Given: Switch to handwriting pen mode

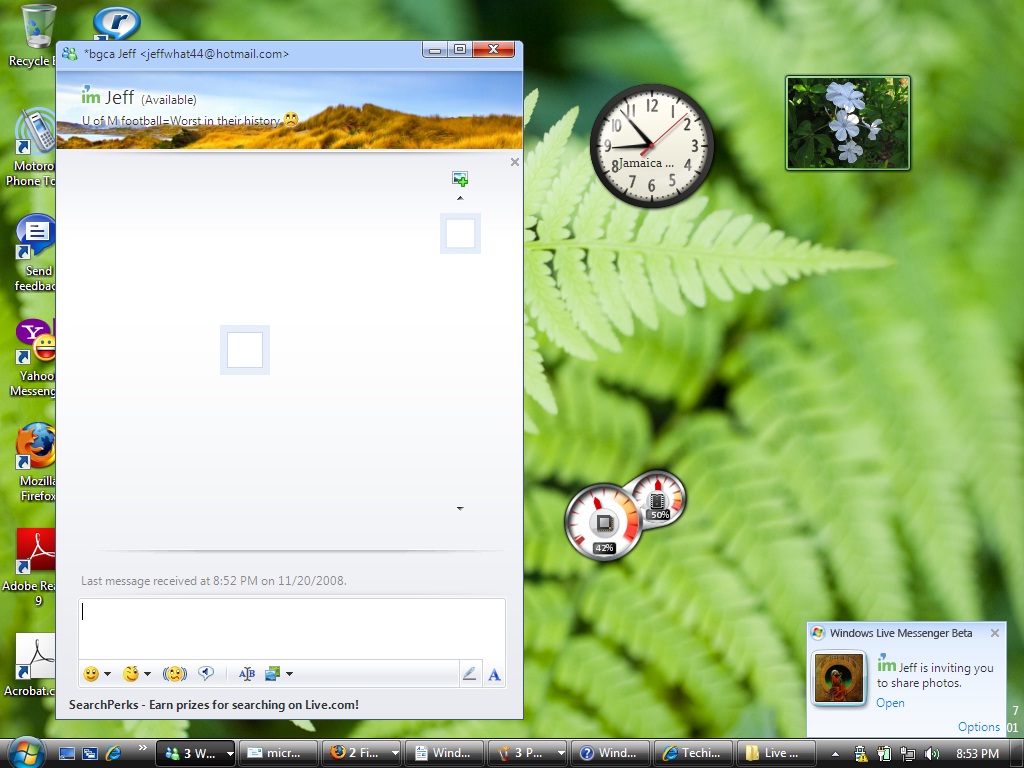Looking at the screenshot, I should click(470, 674).
